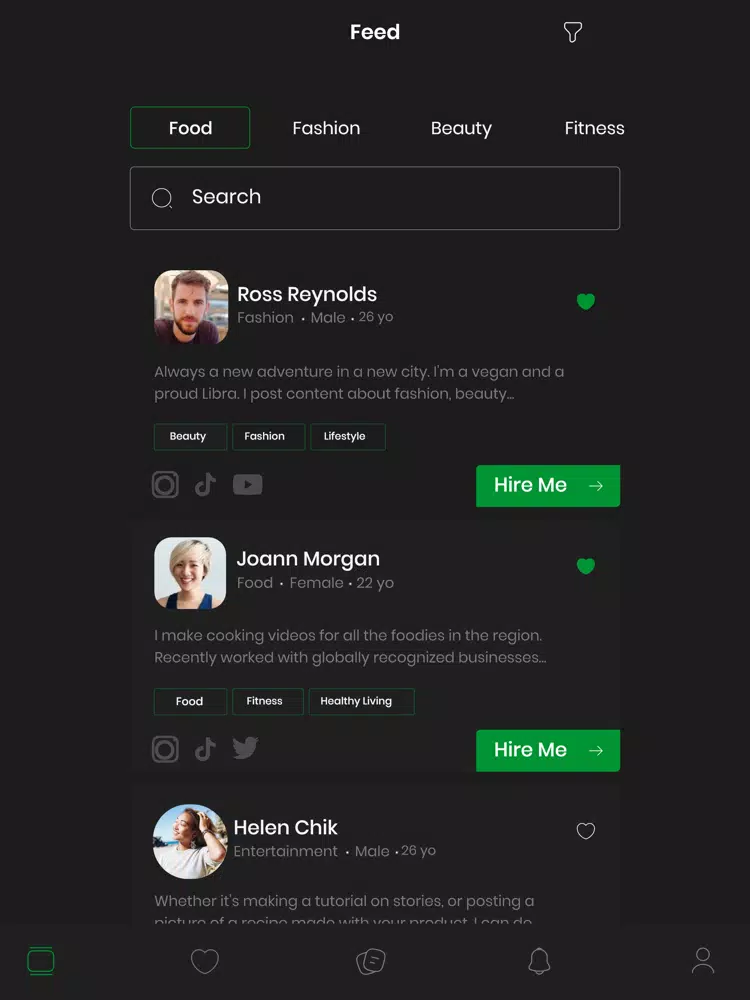750x1000 pixels.
Task: Focus the Search input field
Action: tap(375, 198)
